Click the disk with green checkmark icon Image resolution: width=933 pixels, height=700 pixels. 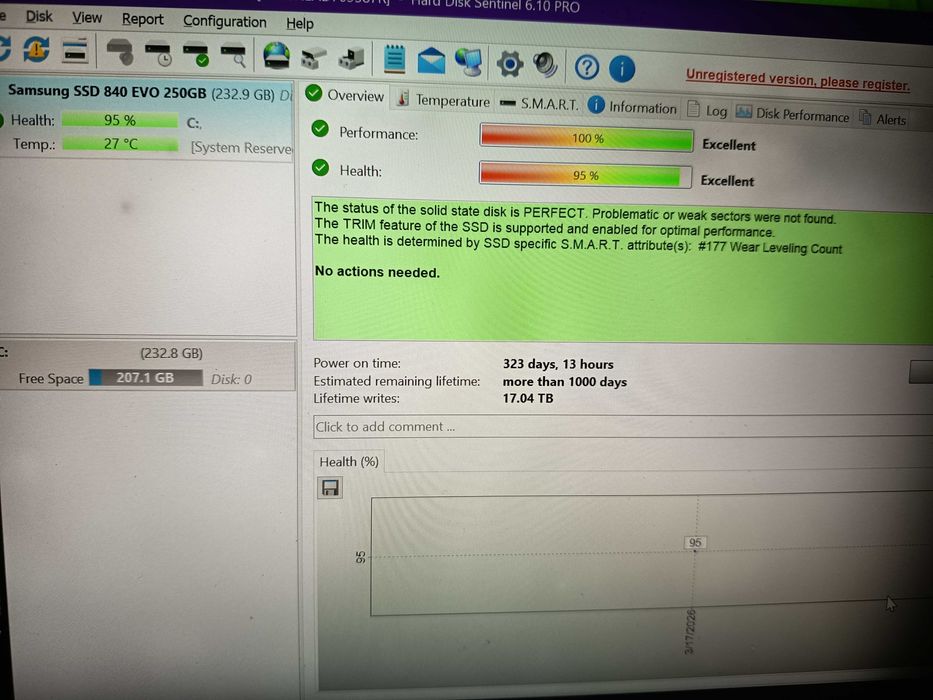tap(196, 54)
